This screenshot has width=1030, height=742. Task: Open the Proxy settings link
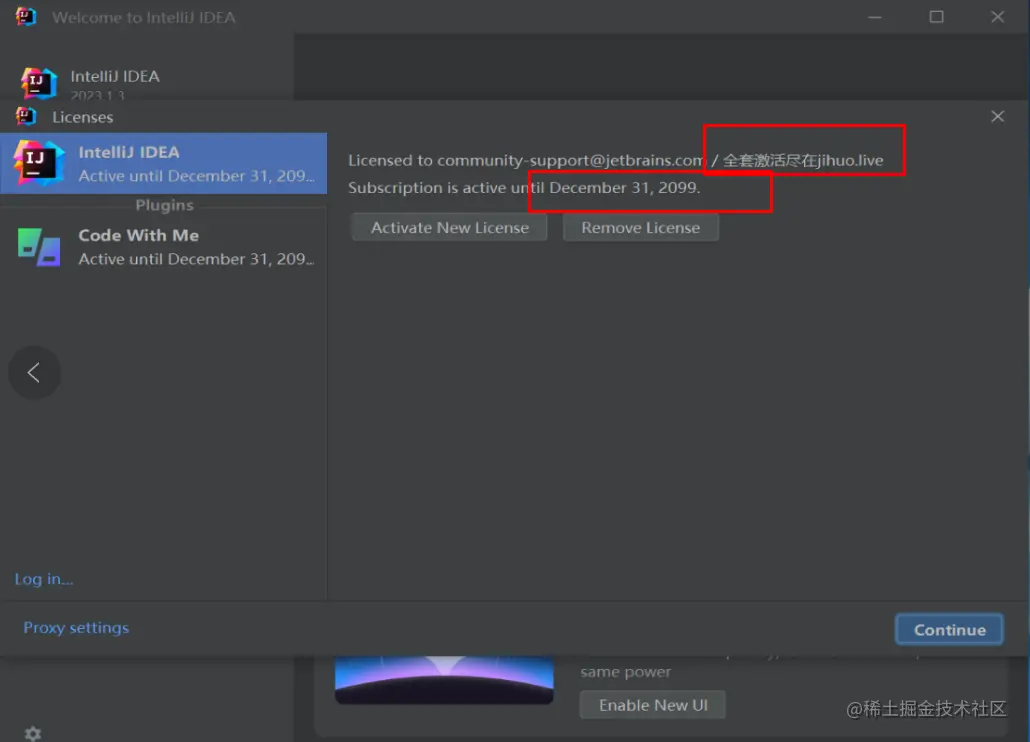[x=76, y=627]
